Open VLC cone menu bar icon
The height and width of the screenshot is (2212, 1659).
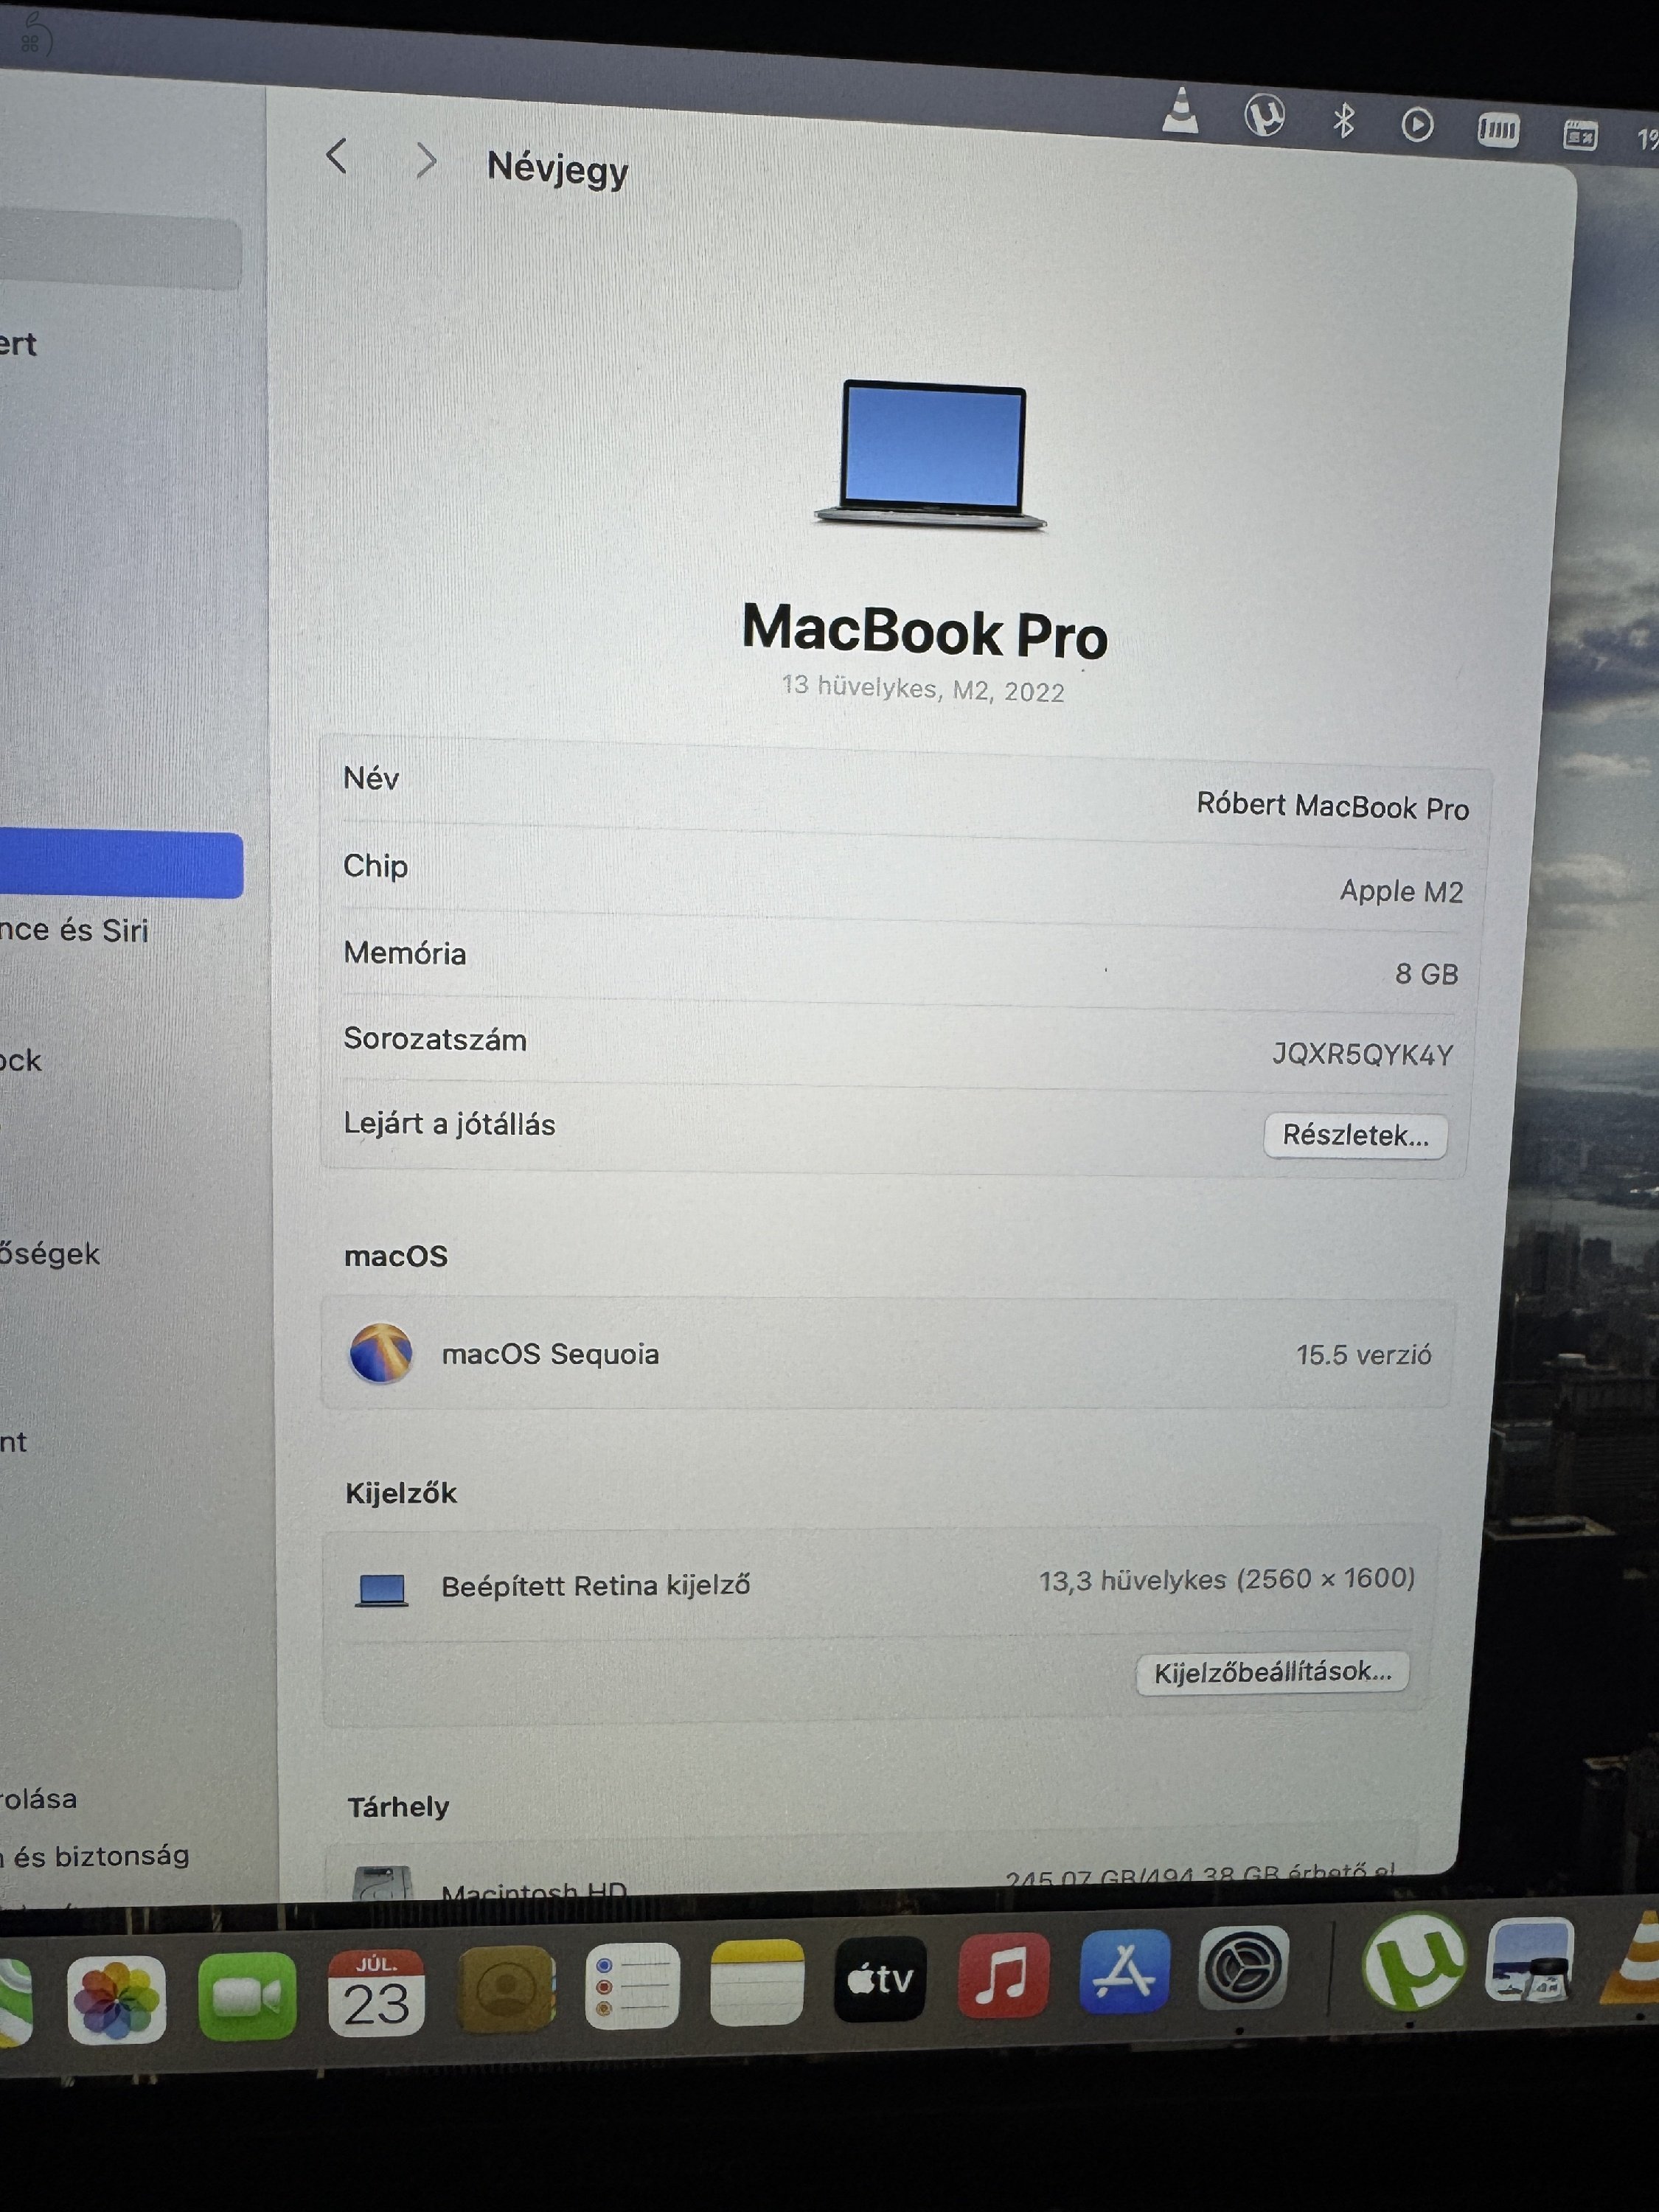tap(1181, 111)
